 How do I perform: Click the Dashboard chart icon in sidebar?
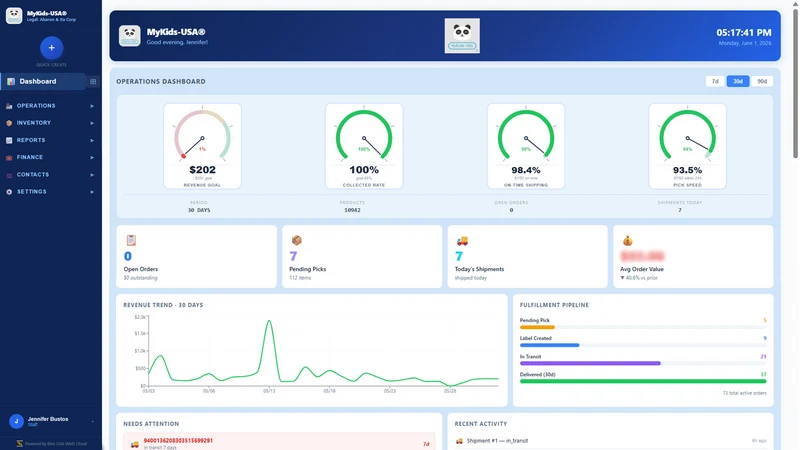(x=11, y=82)
